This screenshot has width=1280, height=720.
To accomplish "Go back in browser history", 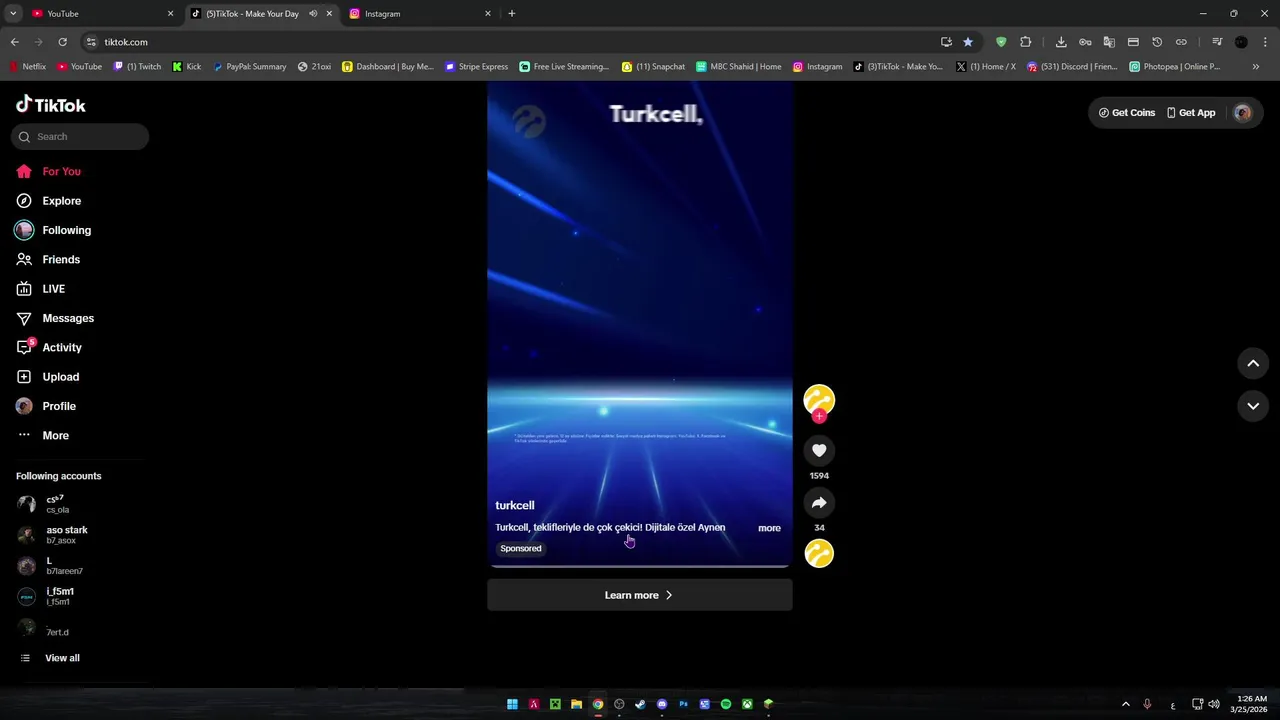I will tap(14, 42).
